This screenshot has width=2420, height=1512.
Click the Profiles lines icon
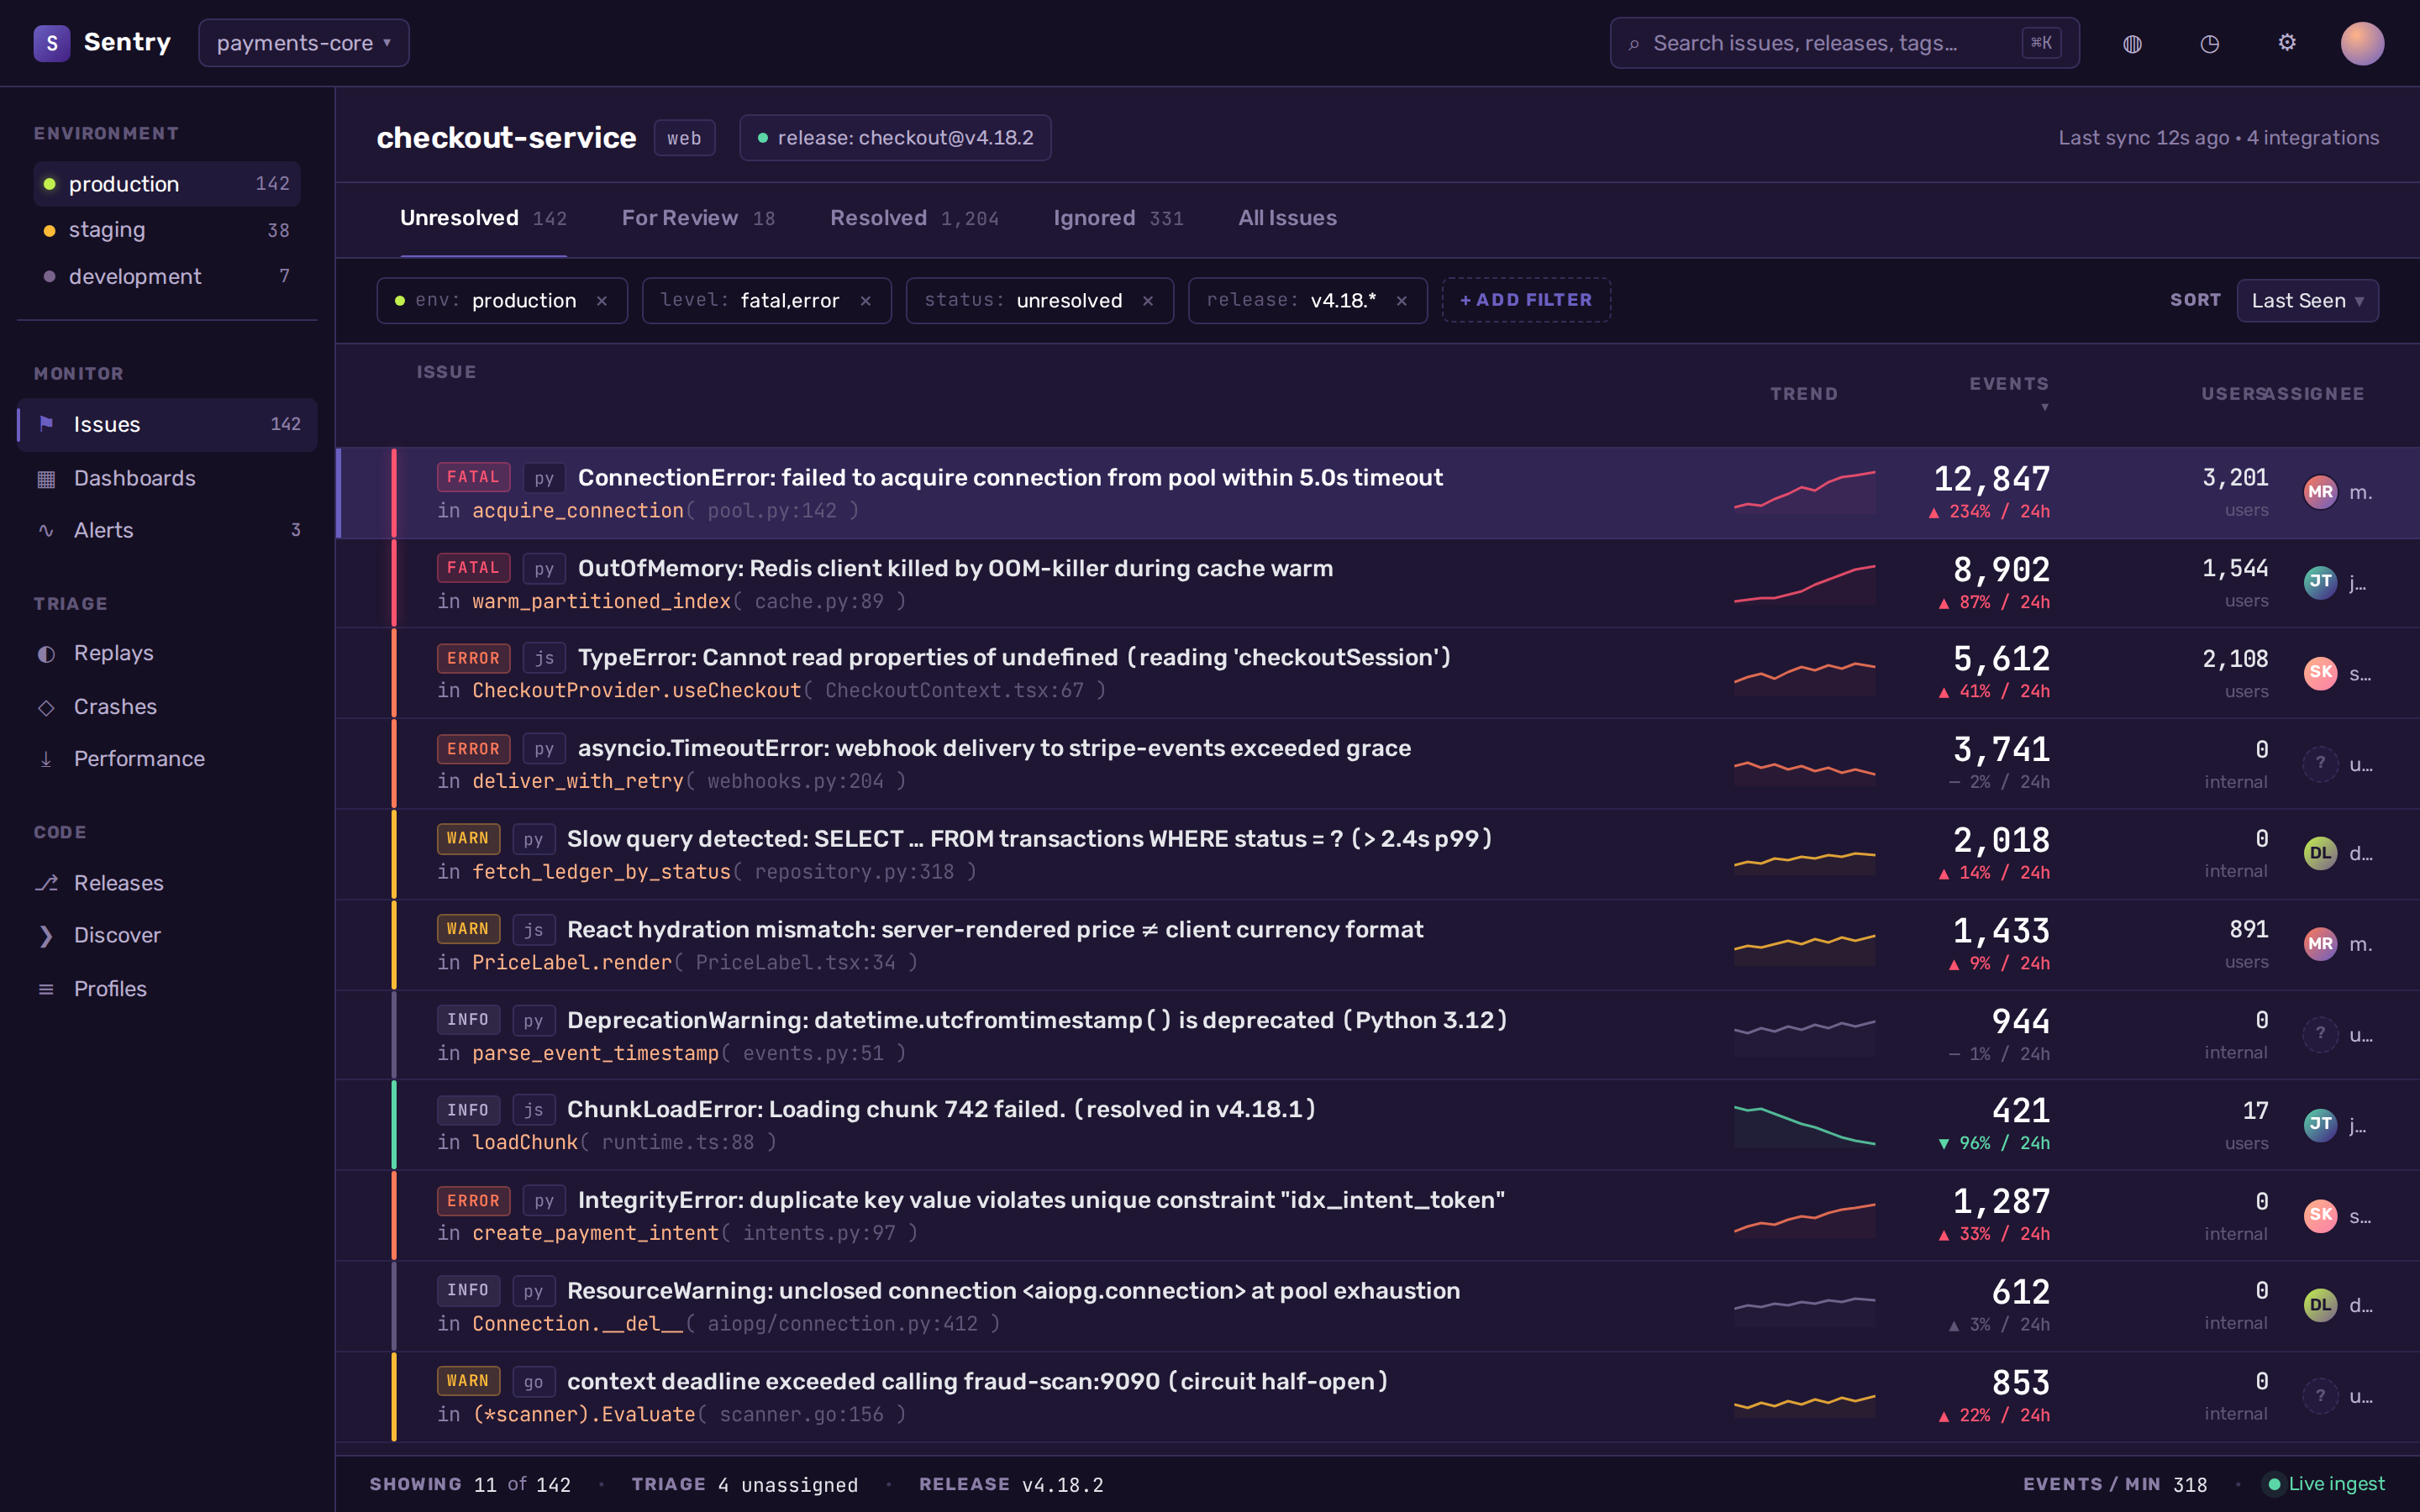coord(46,989)
